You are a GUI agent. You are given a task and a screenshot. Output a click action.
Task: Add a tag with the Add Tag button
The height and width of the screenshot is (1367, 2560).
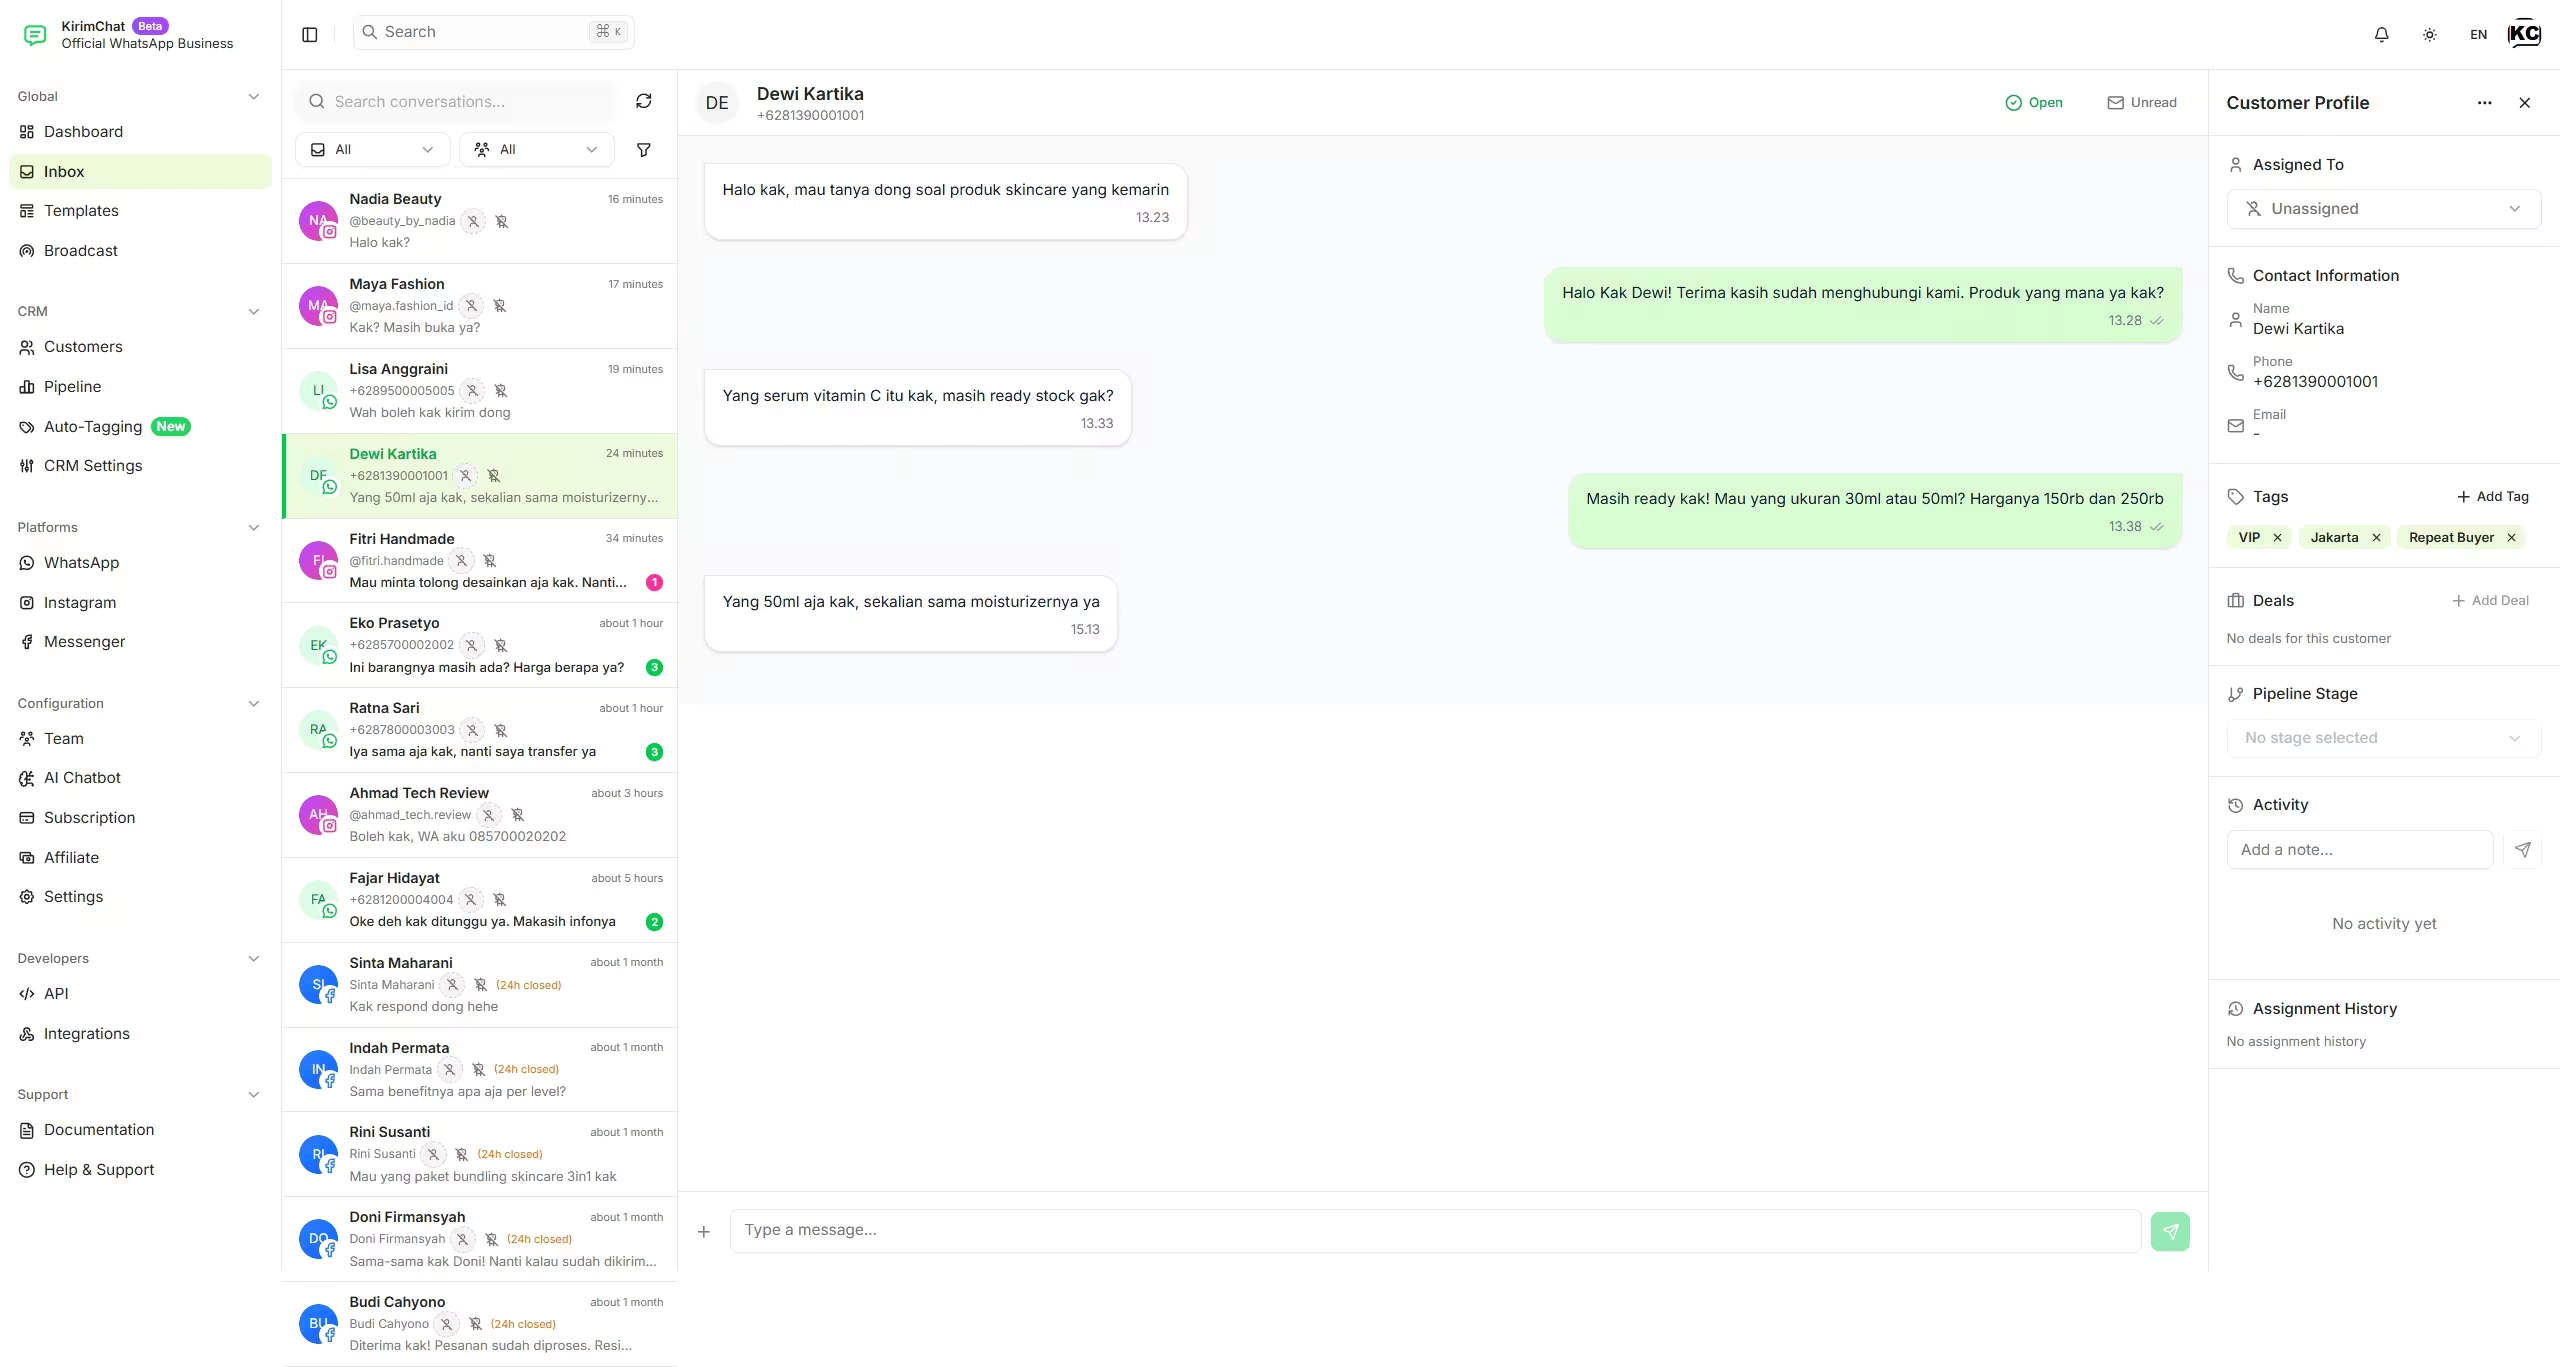(2494, 496)
